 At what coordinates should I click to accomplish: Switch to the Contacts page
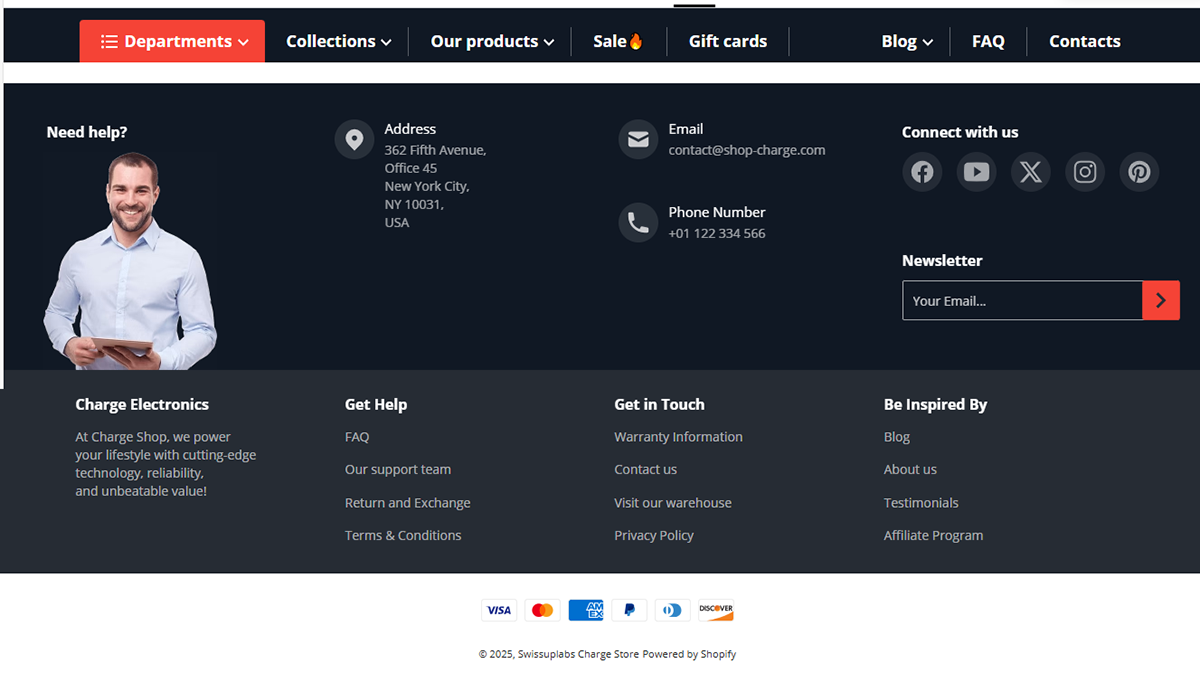[x=1084, y=41]
